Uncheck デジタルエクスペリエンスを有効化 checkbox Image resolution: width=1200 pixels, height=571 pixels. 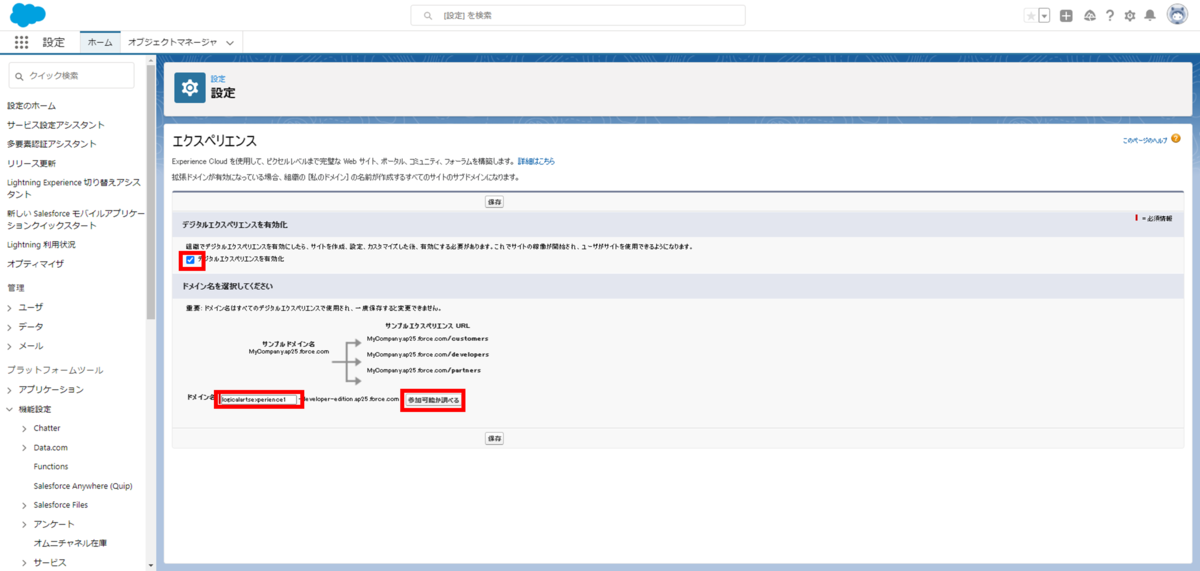tap(190, 260)
